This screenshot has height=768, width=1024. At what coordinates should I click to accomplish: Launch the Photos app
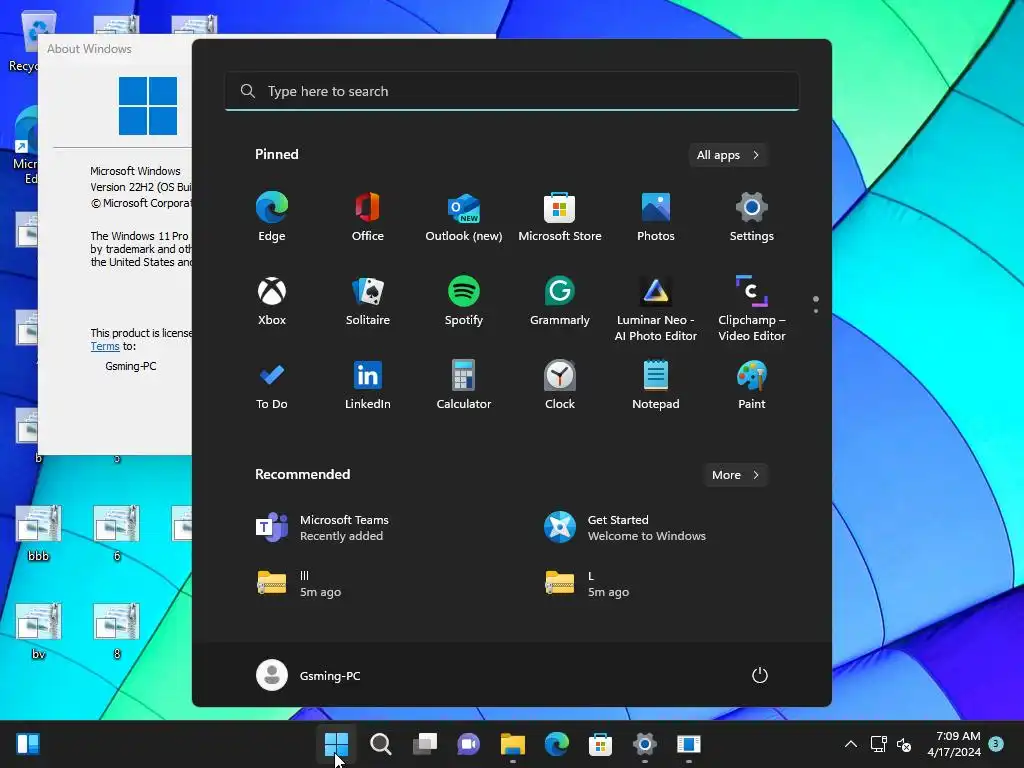[656, 217]
